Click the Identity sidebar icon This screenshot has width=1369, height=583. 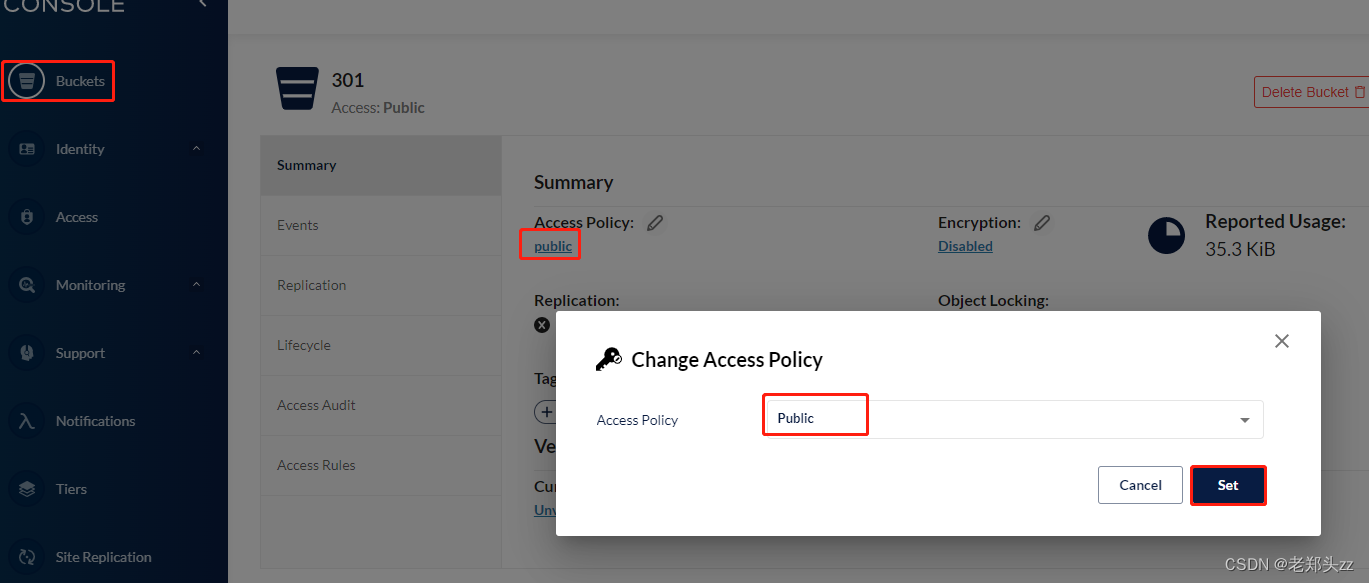pyautogui.click(x=27, y=149)
